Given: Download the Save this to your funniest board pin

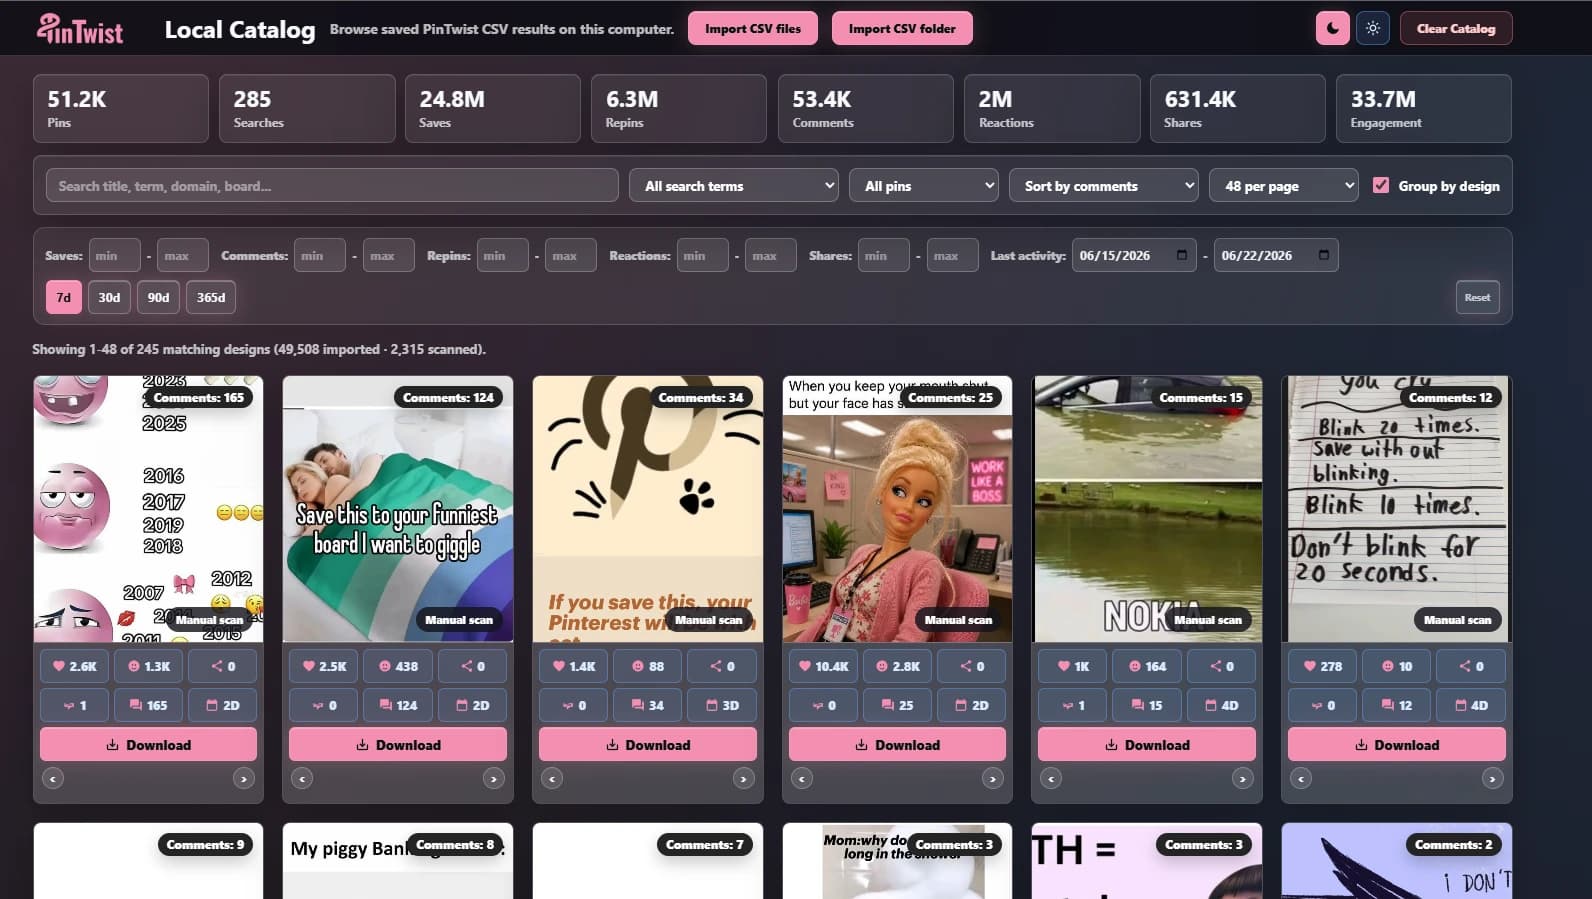Looking at the screenshot, I should point(398,745).
